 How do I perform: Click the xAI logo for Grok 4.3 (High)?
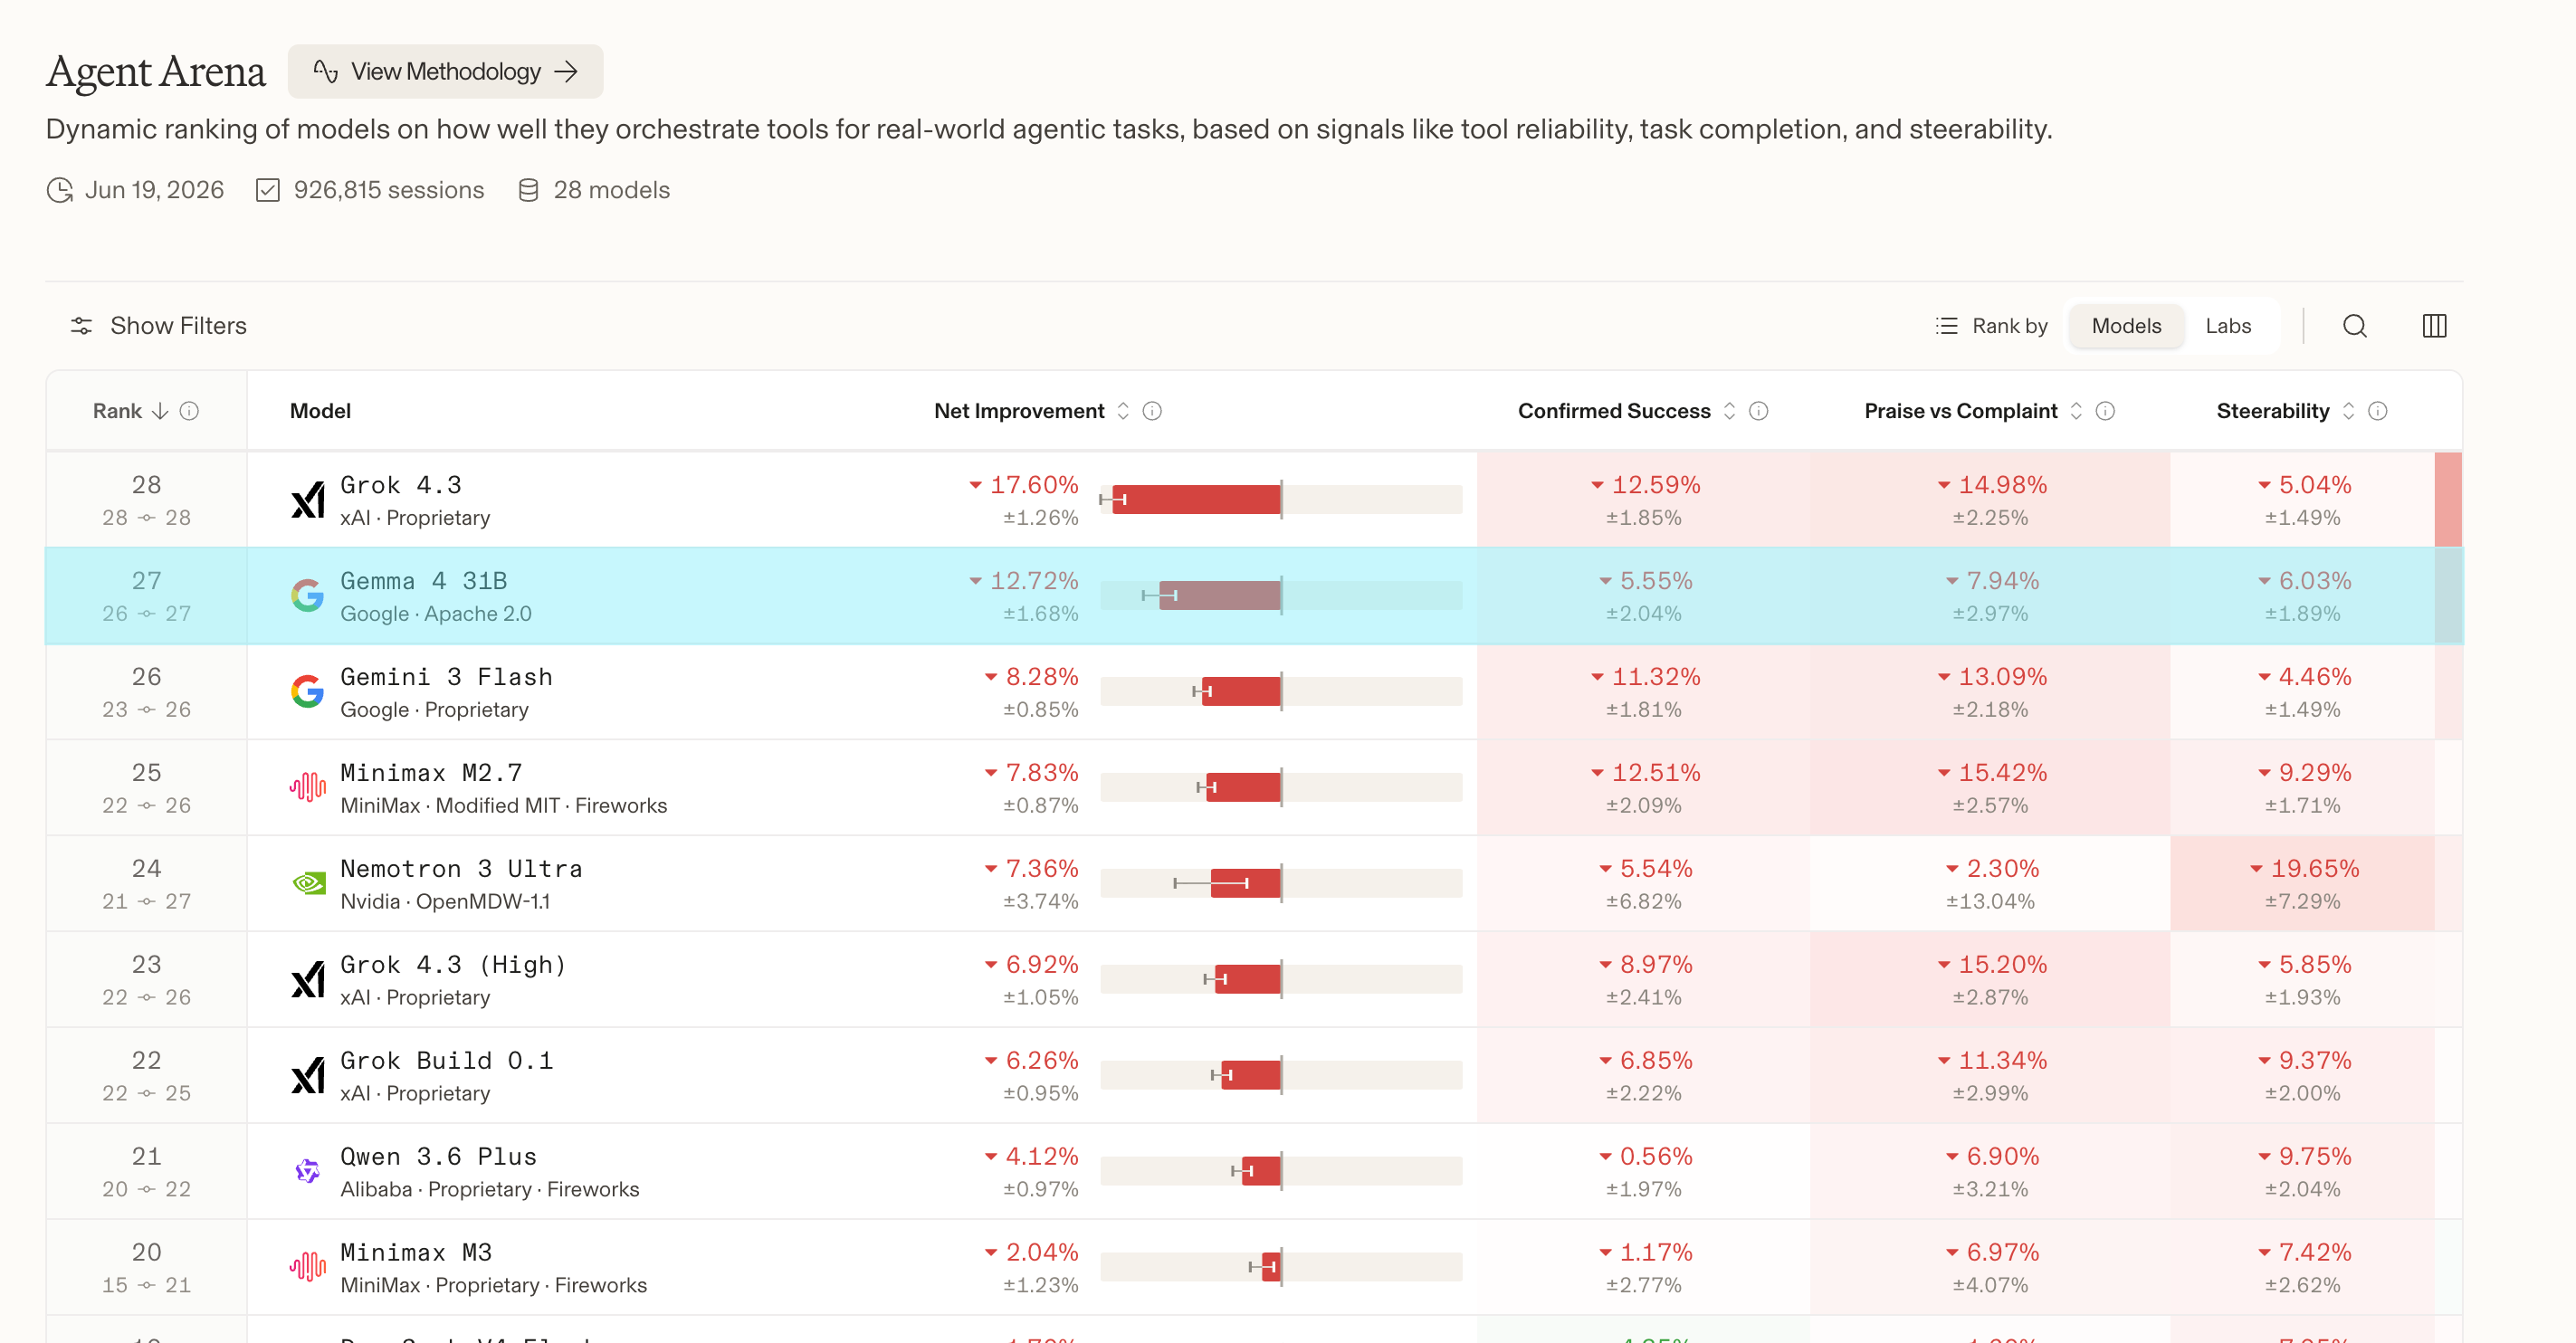[x=308, y=980]
